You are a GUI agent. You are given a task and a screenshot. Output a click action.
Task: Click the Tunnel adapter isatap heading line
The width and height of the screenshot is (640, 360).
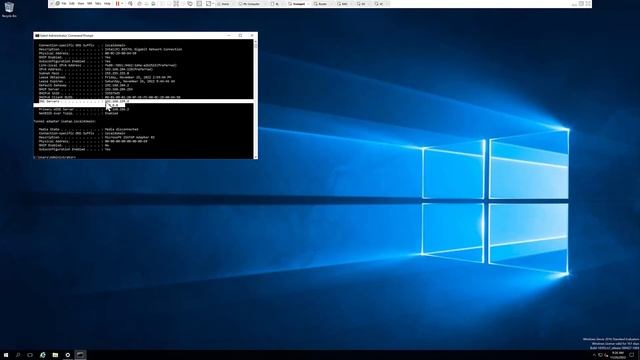[65, 121]
